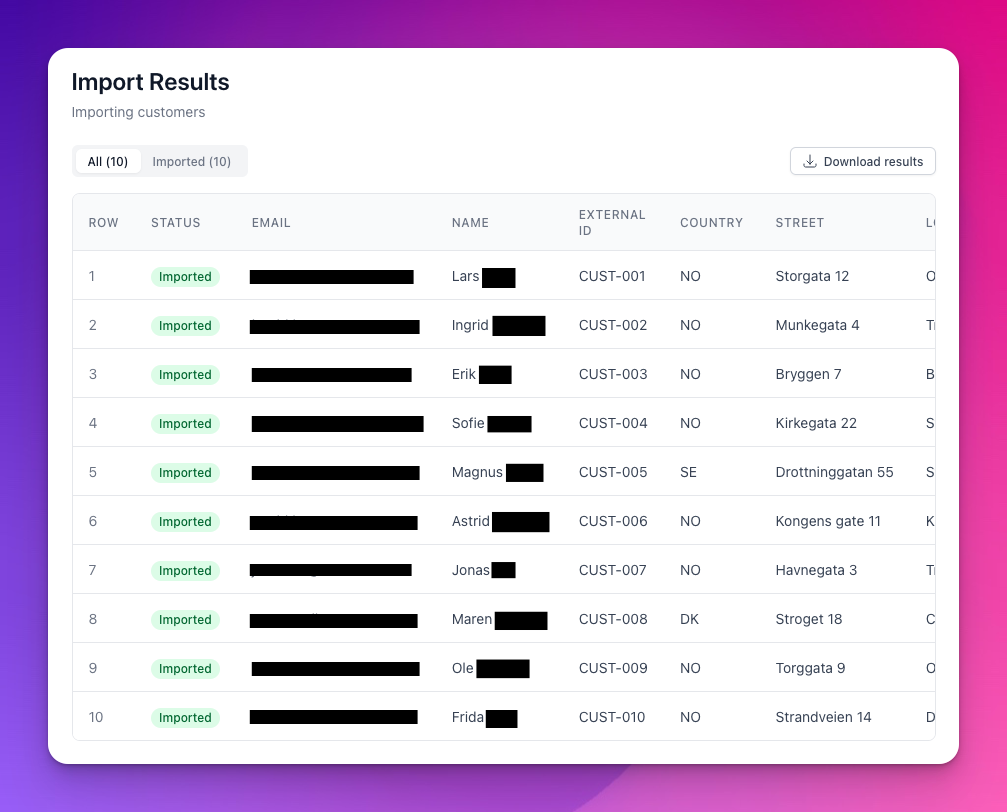
Task: Select the CUST-001 external ID cell
Action: tap(611, 276)
